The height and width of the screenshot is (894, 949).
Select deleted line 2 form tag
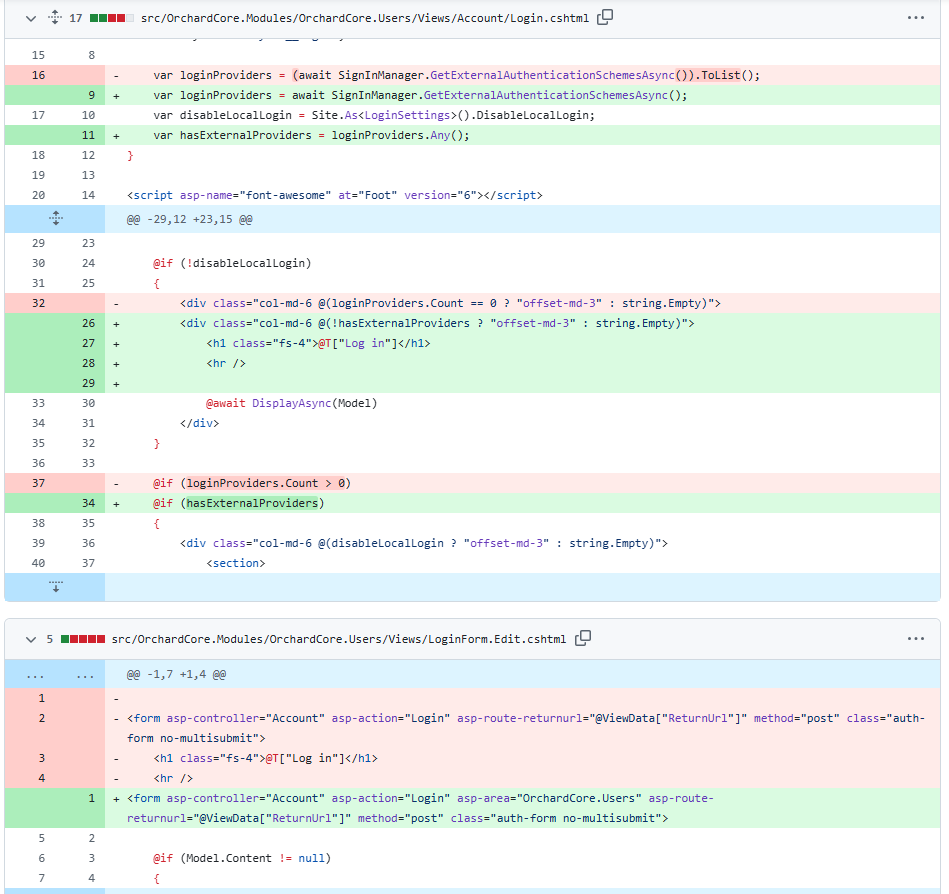click(42, 718)
